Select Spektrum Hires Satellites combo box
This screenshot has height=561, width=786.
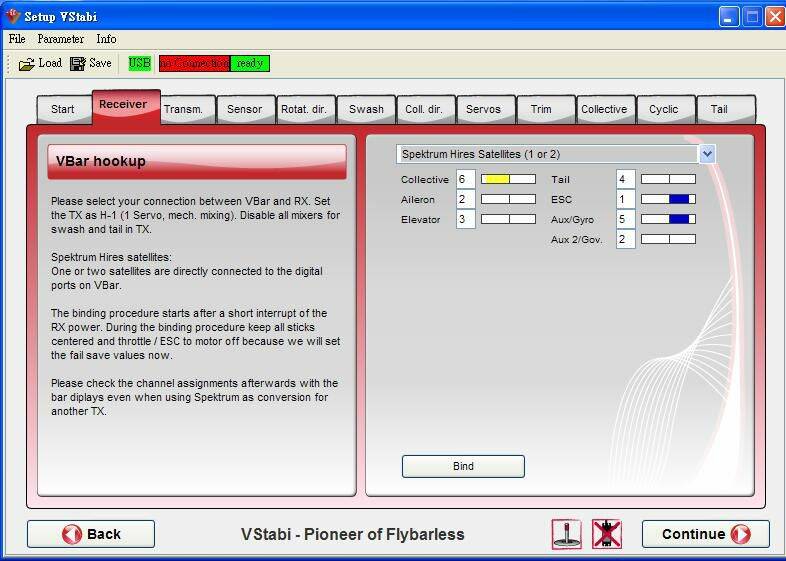pos(555,154)
